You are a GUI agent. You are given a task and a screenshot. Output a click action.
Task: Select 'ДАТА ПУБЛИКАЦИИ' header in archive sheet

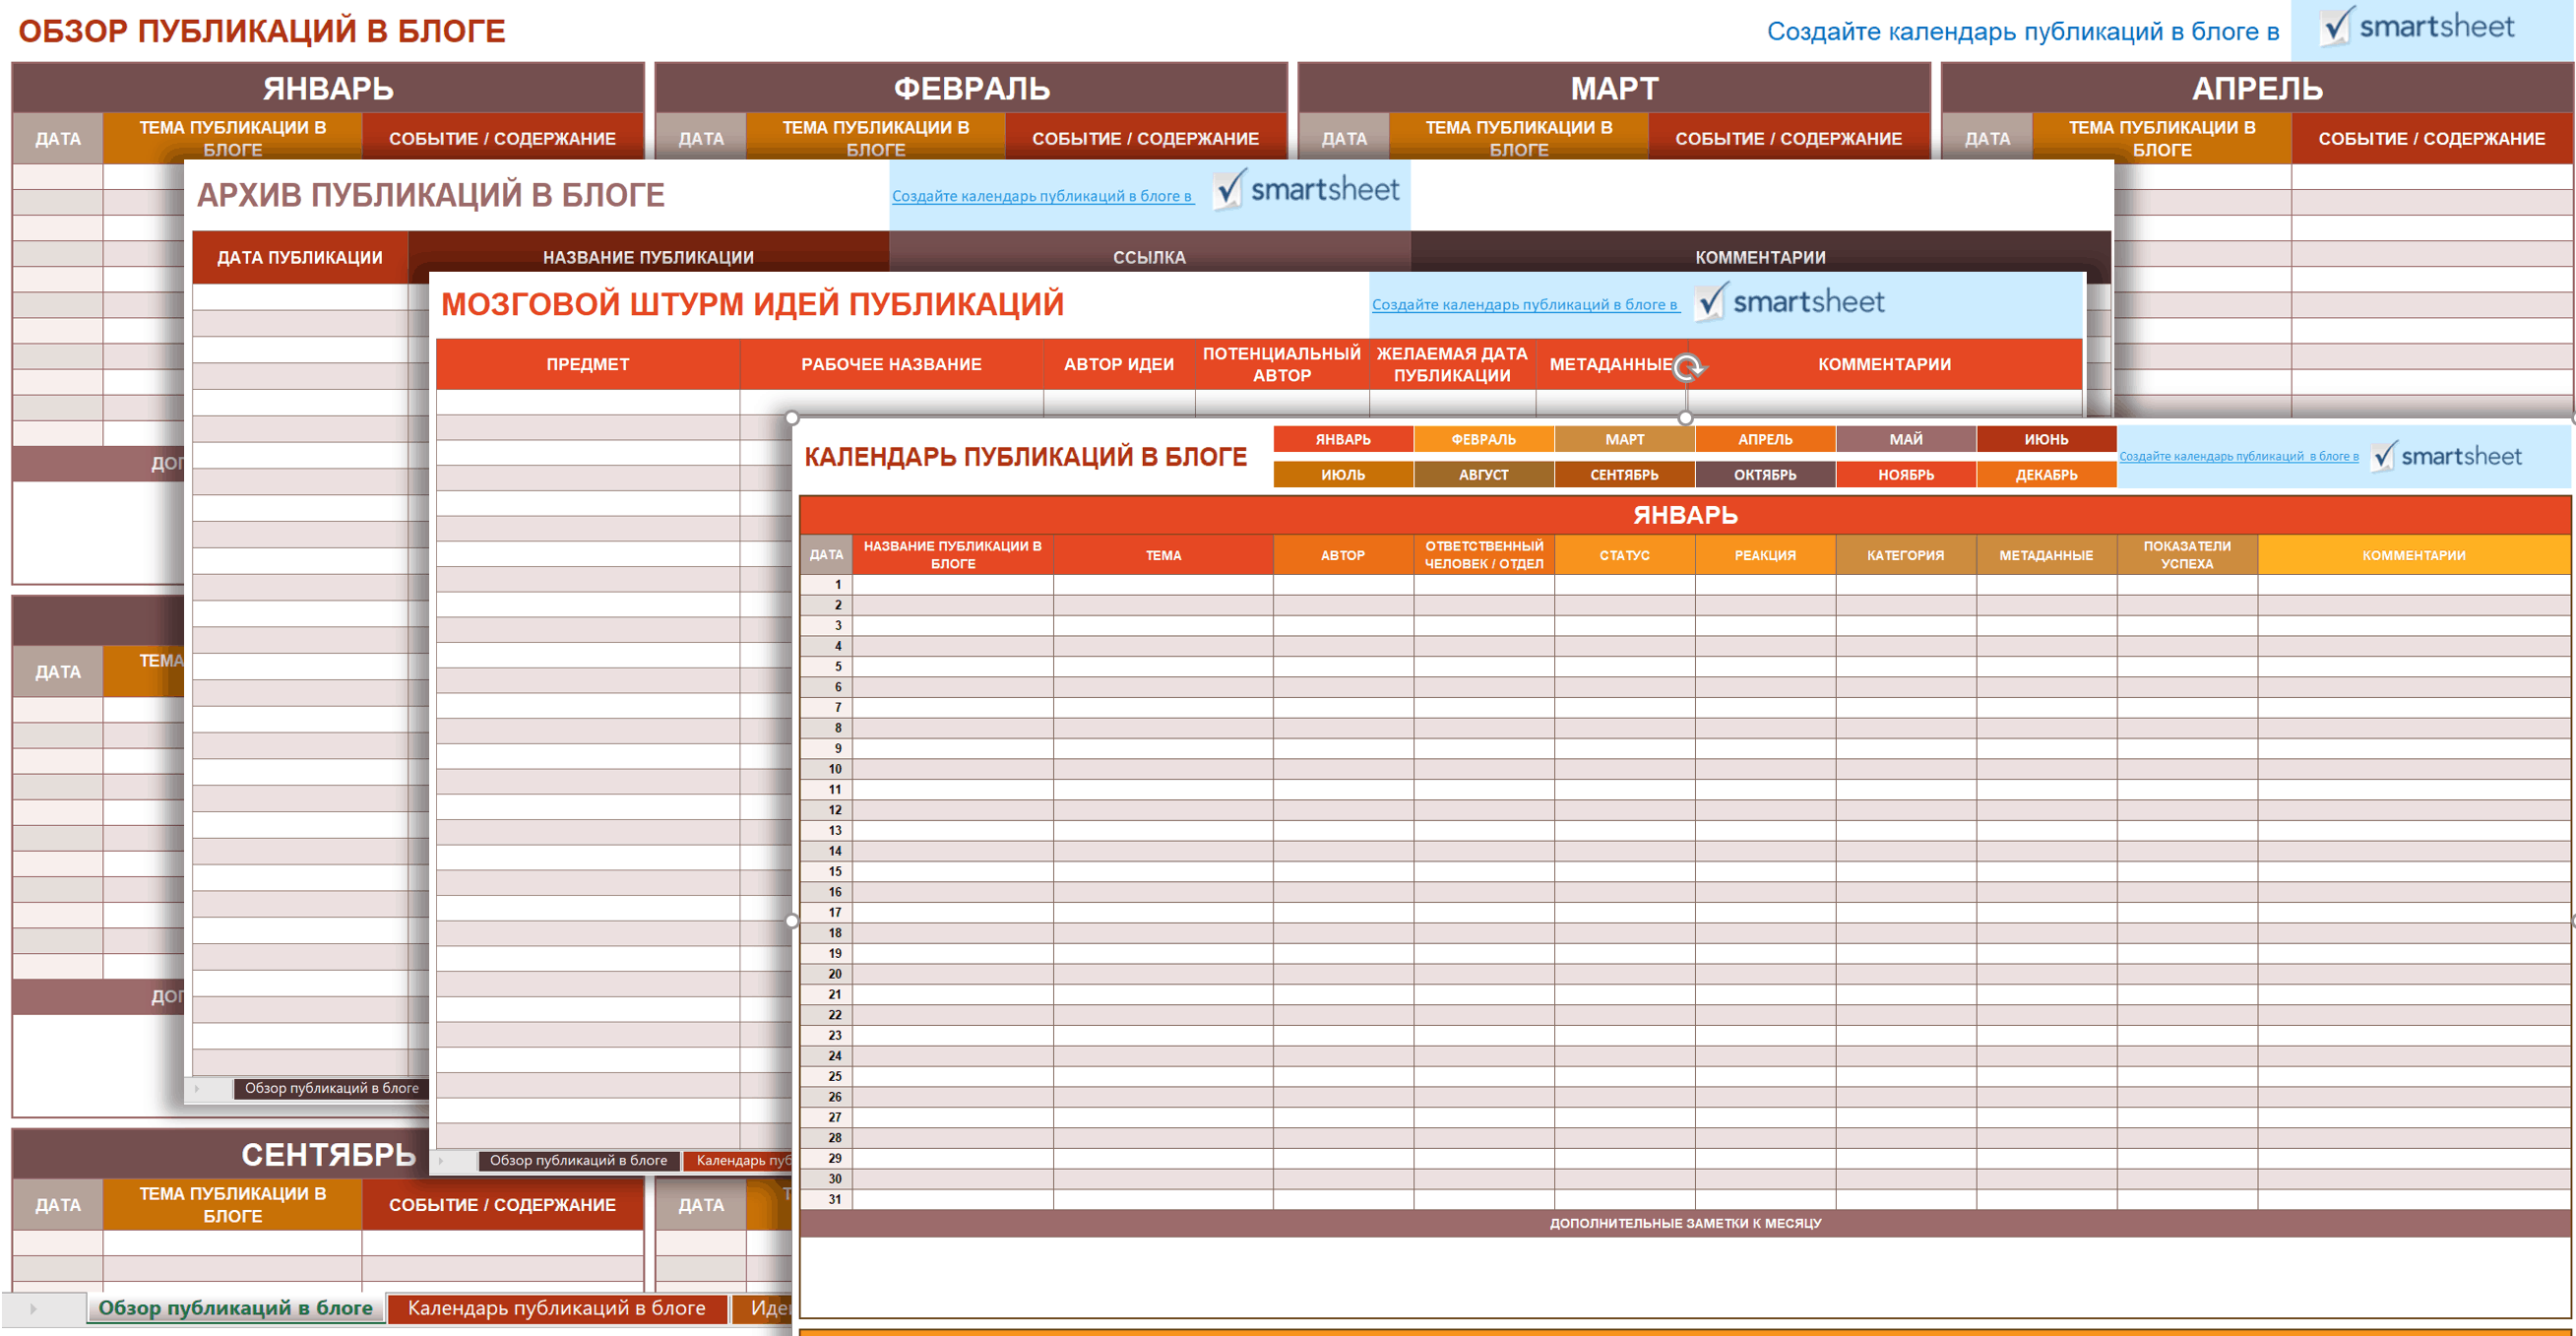coord(300,257)
